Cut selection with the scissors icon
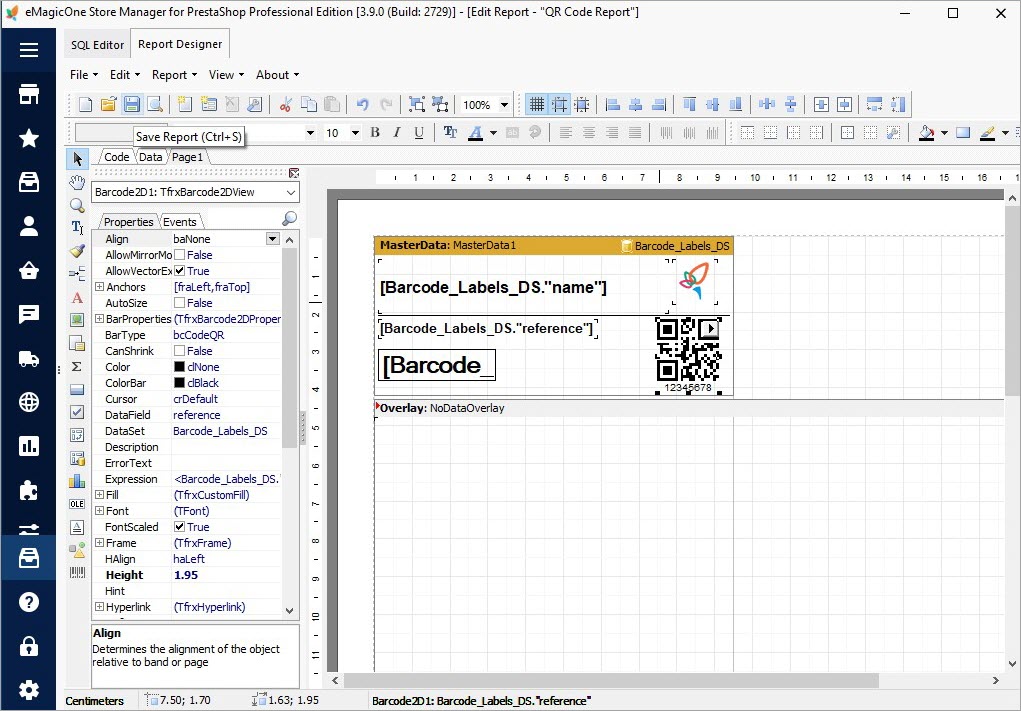Viewport: 1021px width, 711px height. [285, 104]
